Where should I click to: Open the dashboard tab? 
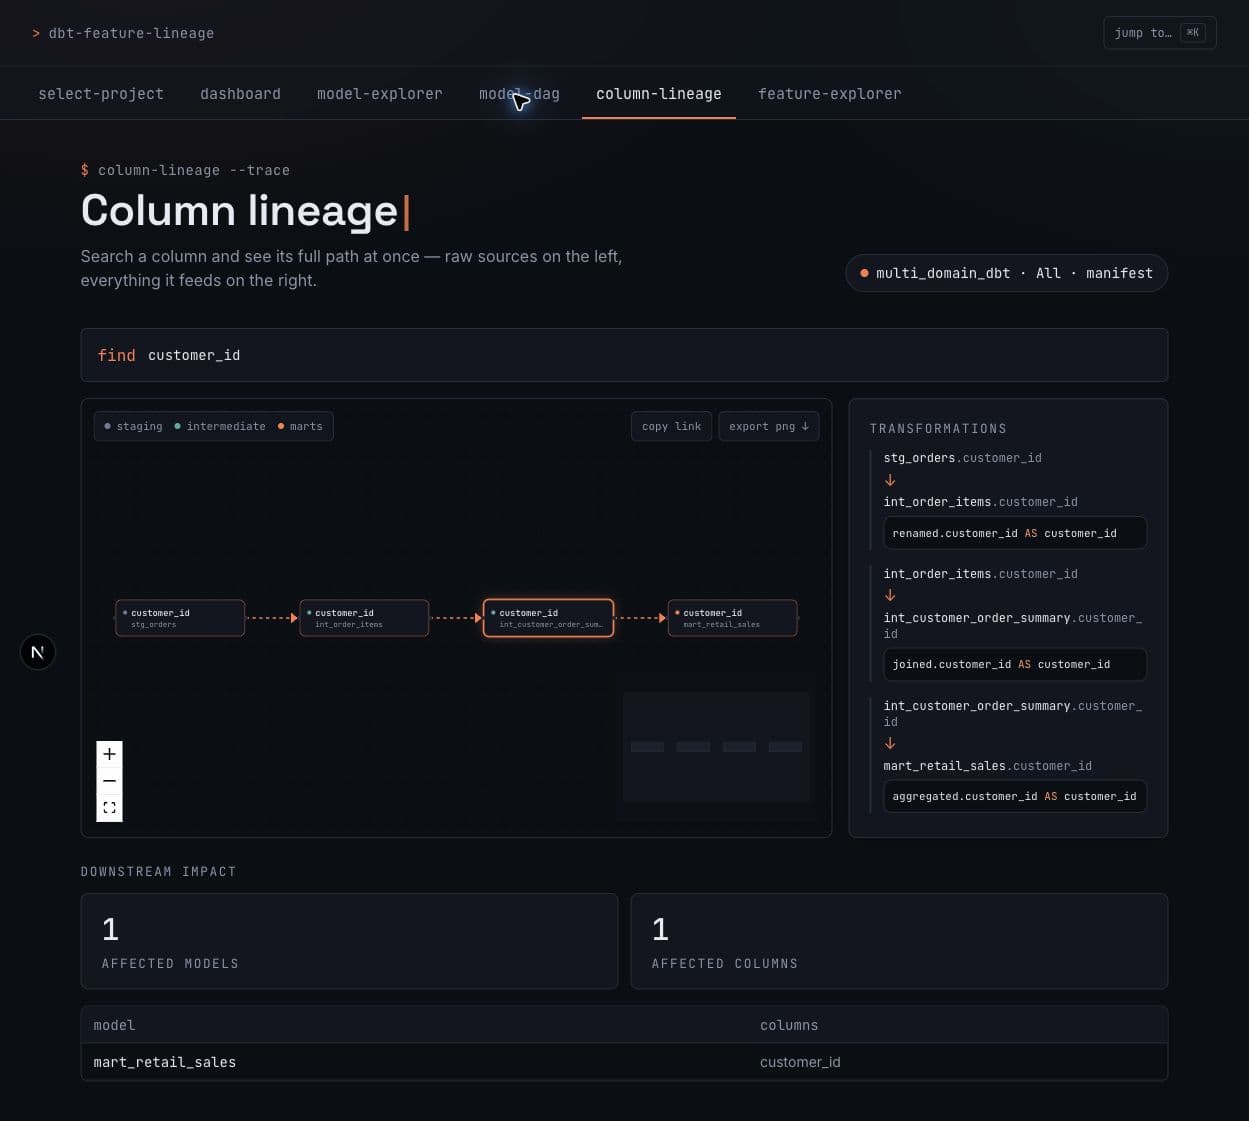[x=240, y=94]
